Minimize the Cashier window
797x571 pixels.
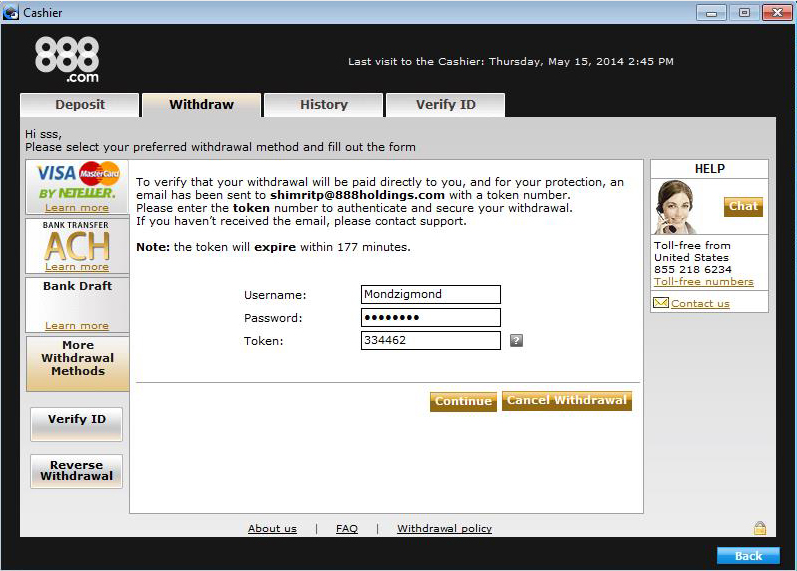point(711,13)
